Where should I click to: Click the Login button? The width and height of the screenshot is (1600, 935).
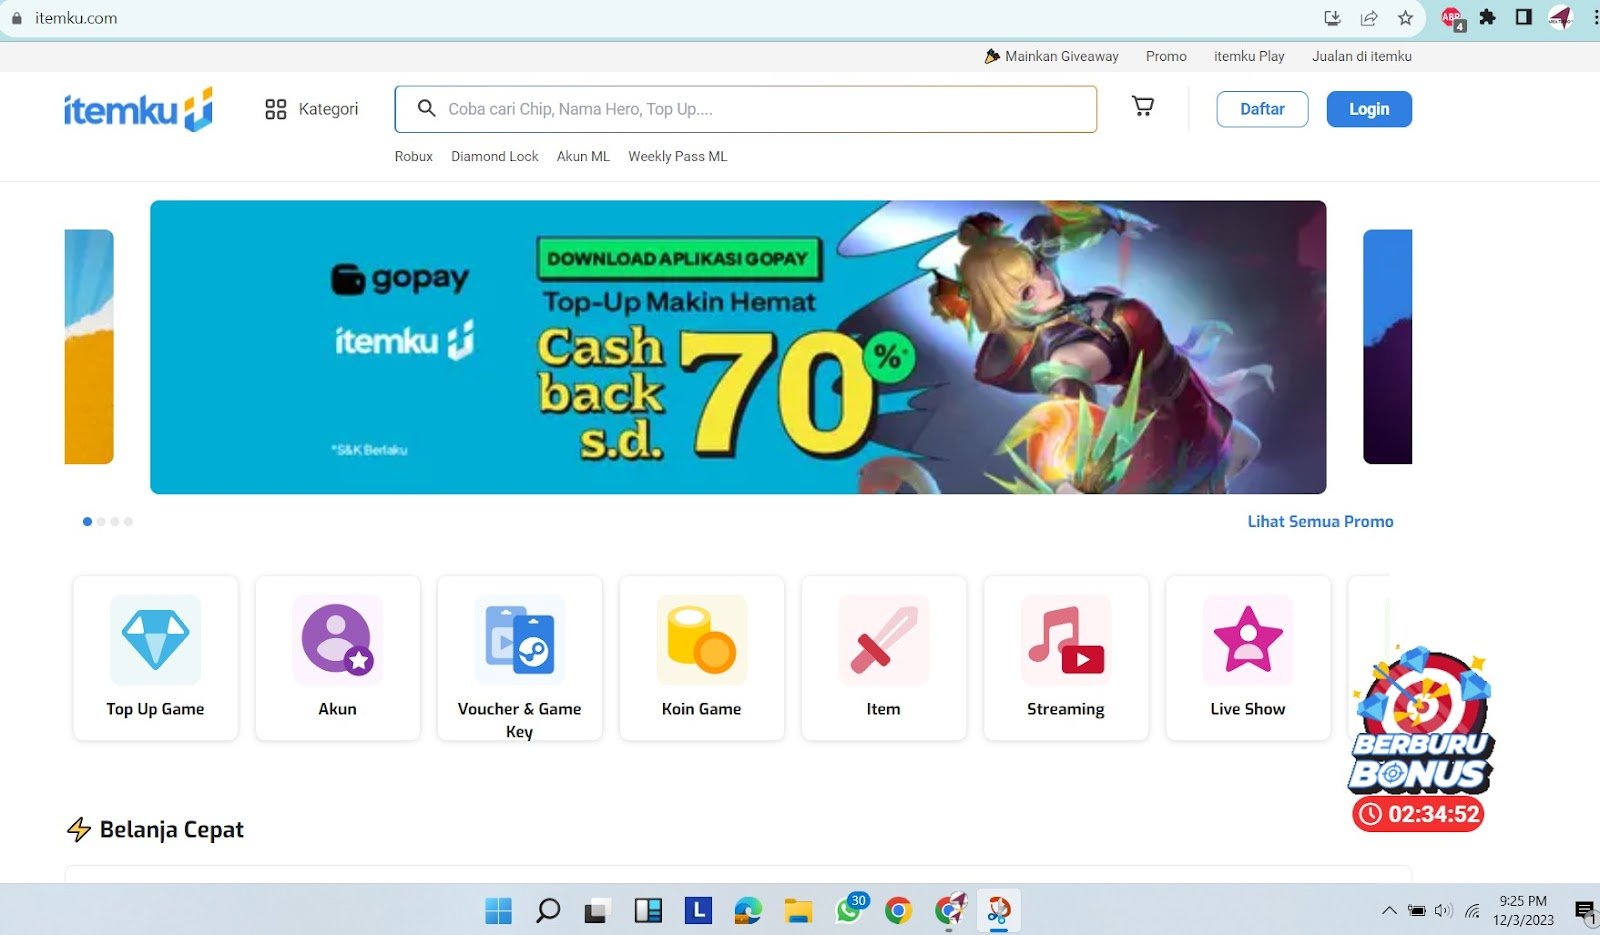coord(1369,109)
